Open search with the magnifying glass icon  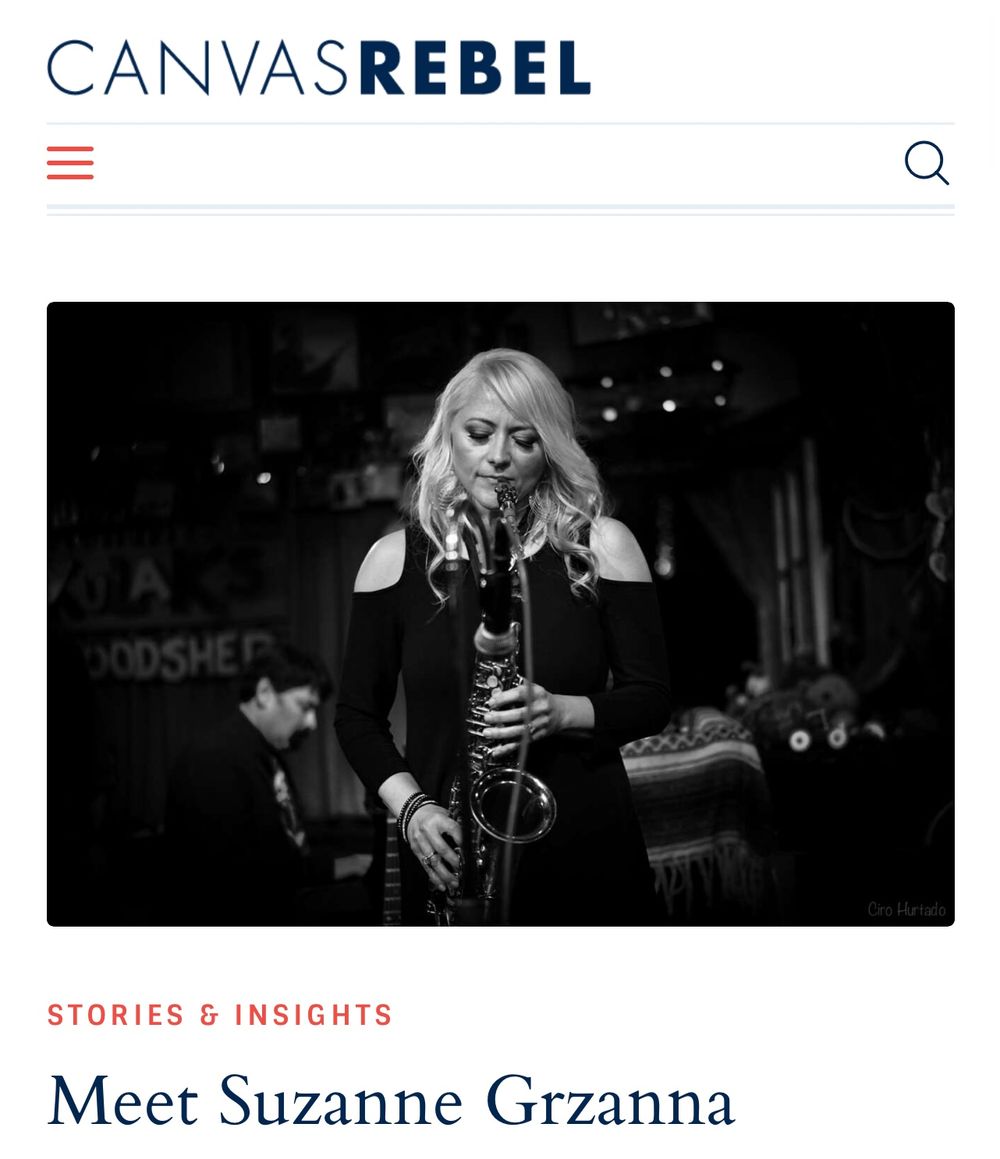click(x=927, y=163)
